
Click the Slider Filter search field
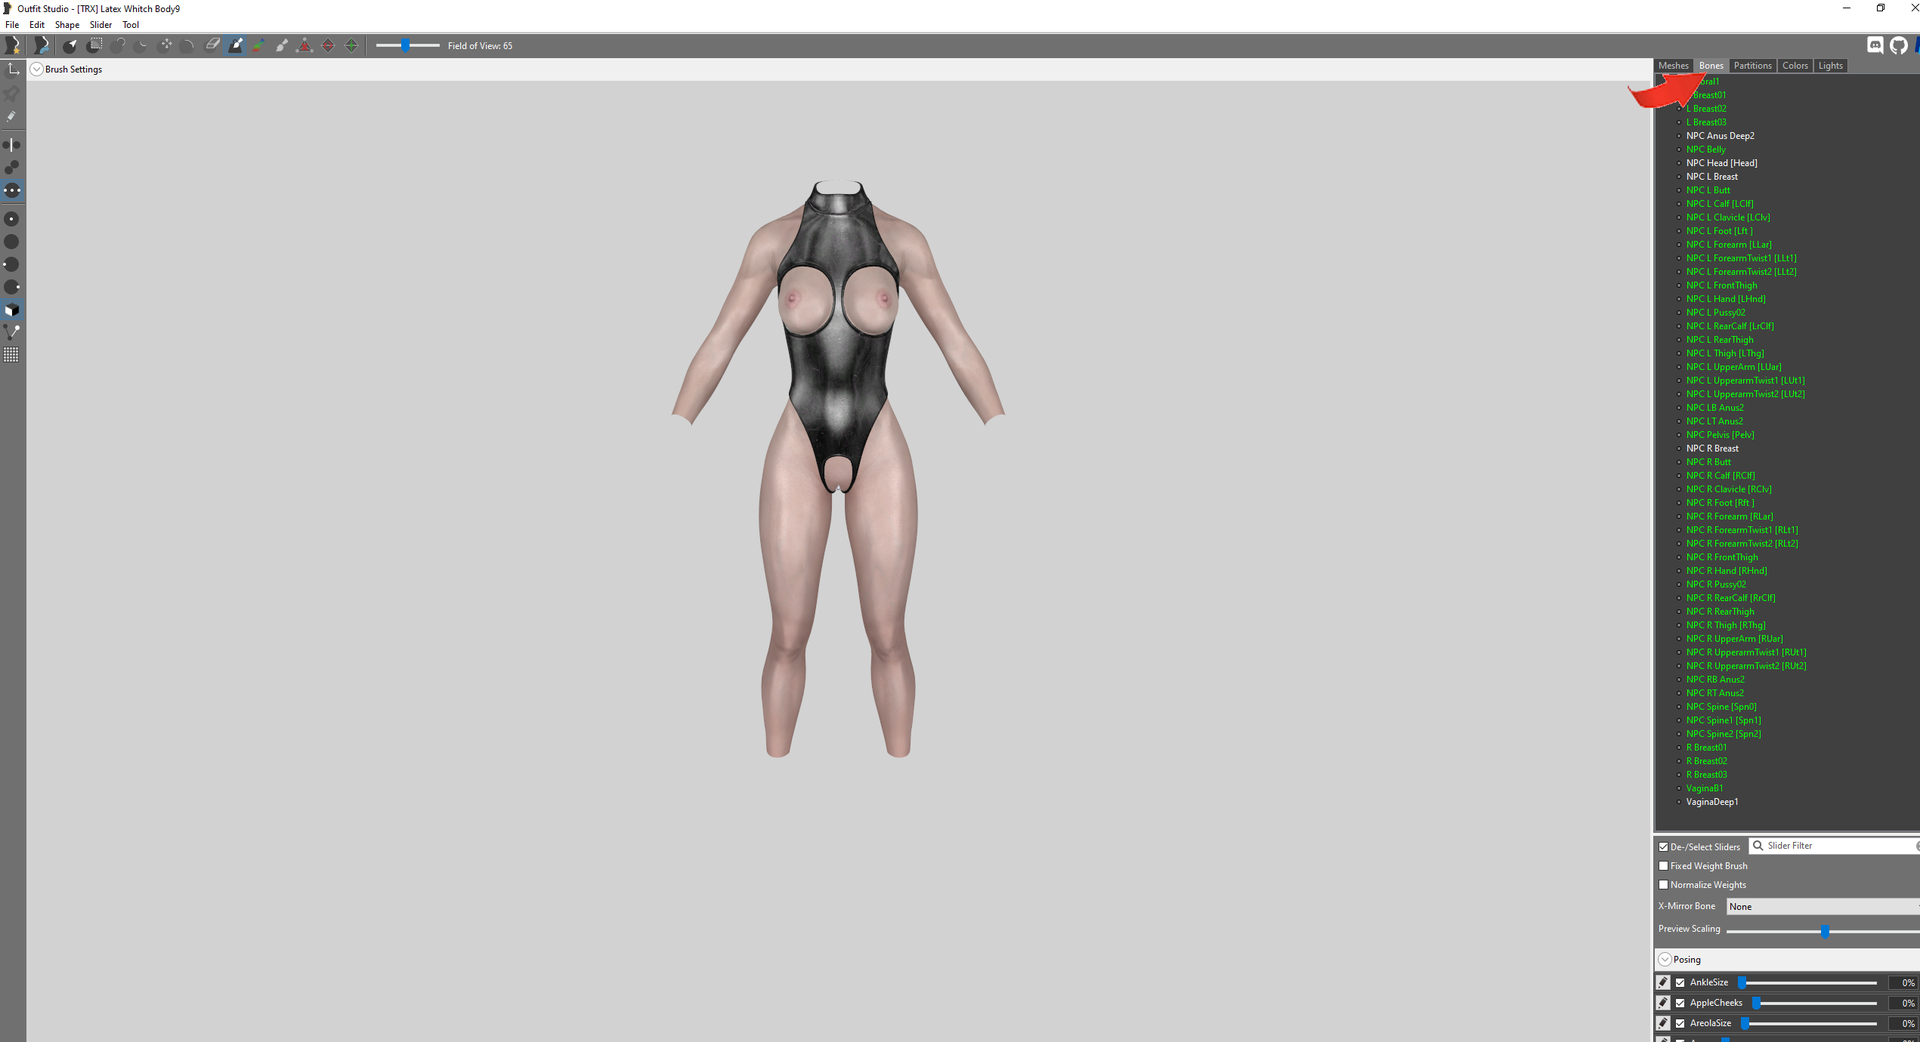click(x=1835, y=846)
